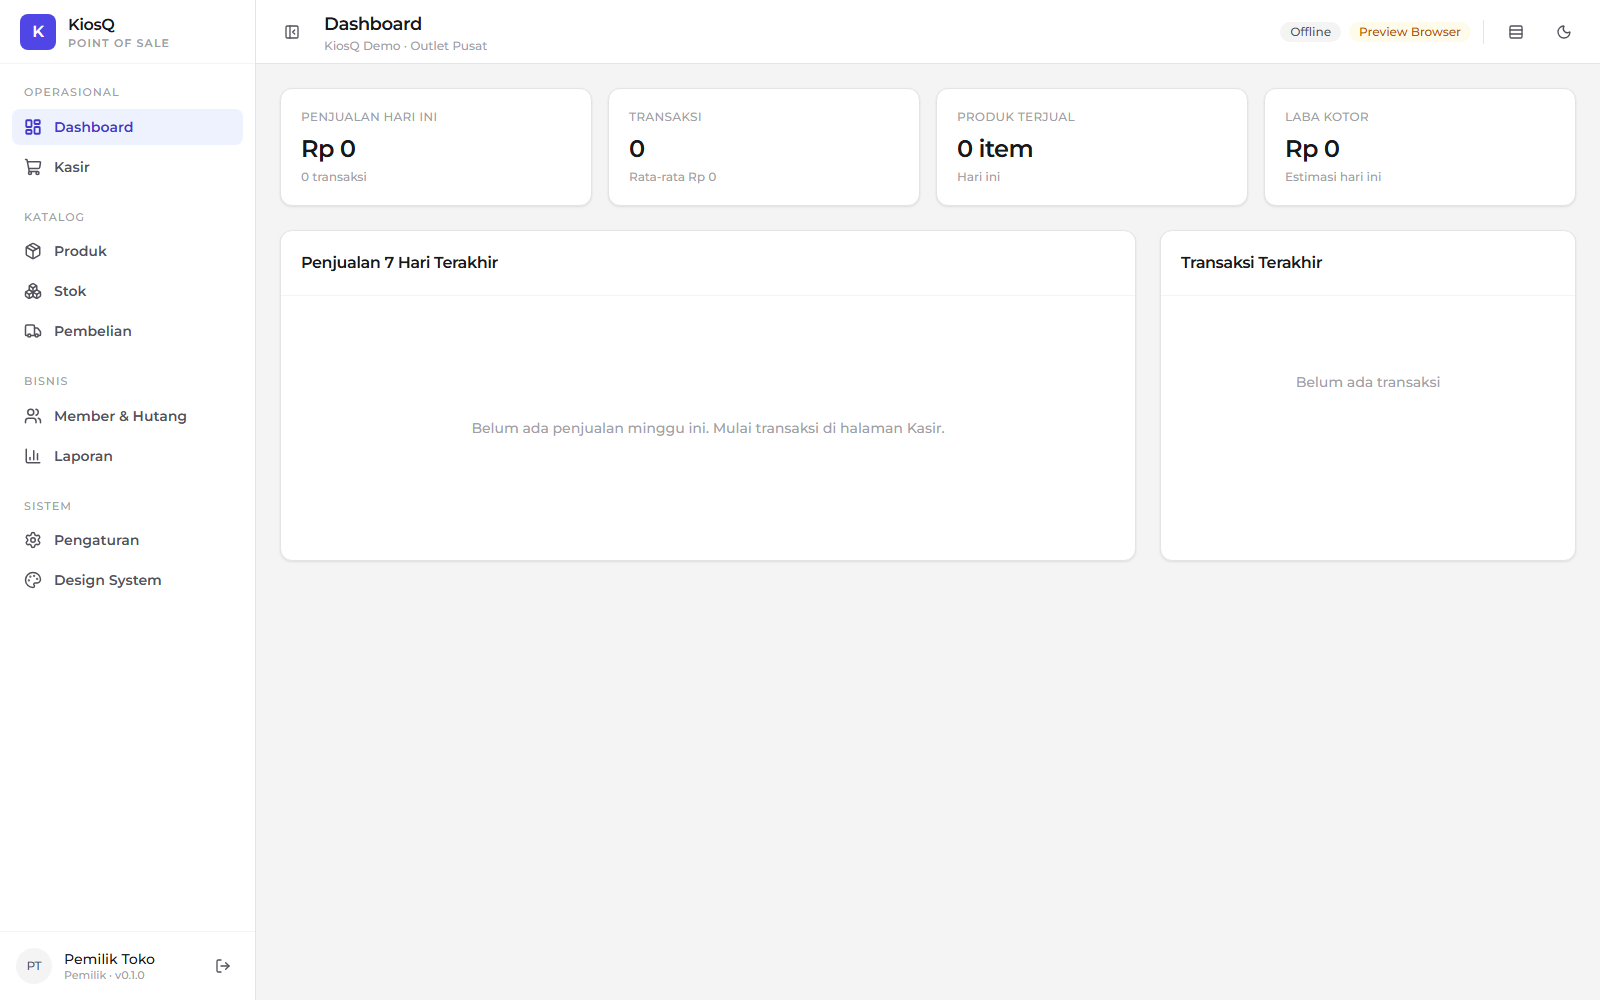Click the PT user avatar
This screenshot has width=1600, height=1000.
pos(34,966)
